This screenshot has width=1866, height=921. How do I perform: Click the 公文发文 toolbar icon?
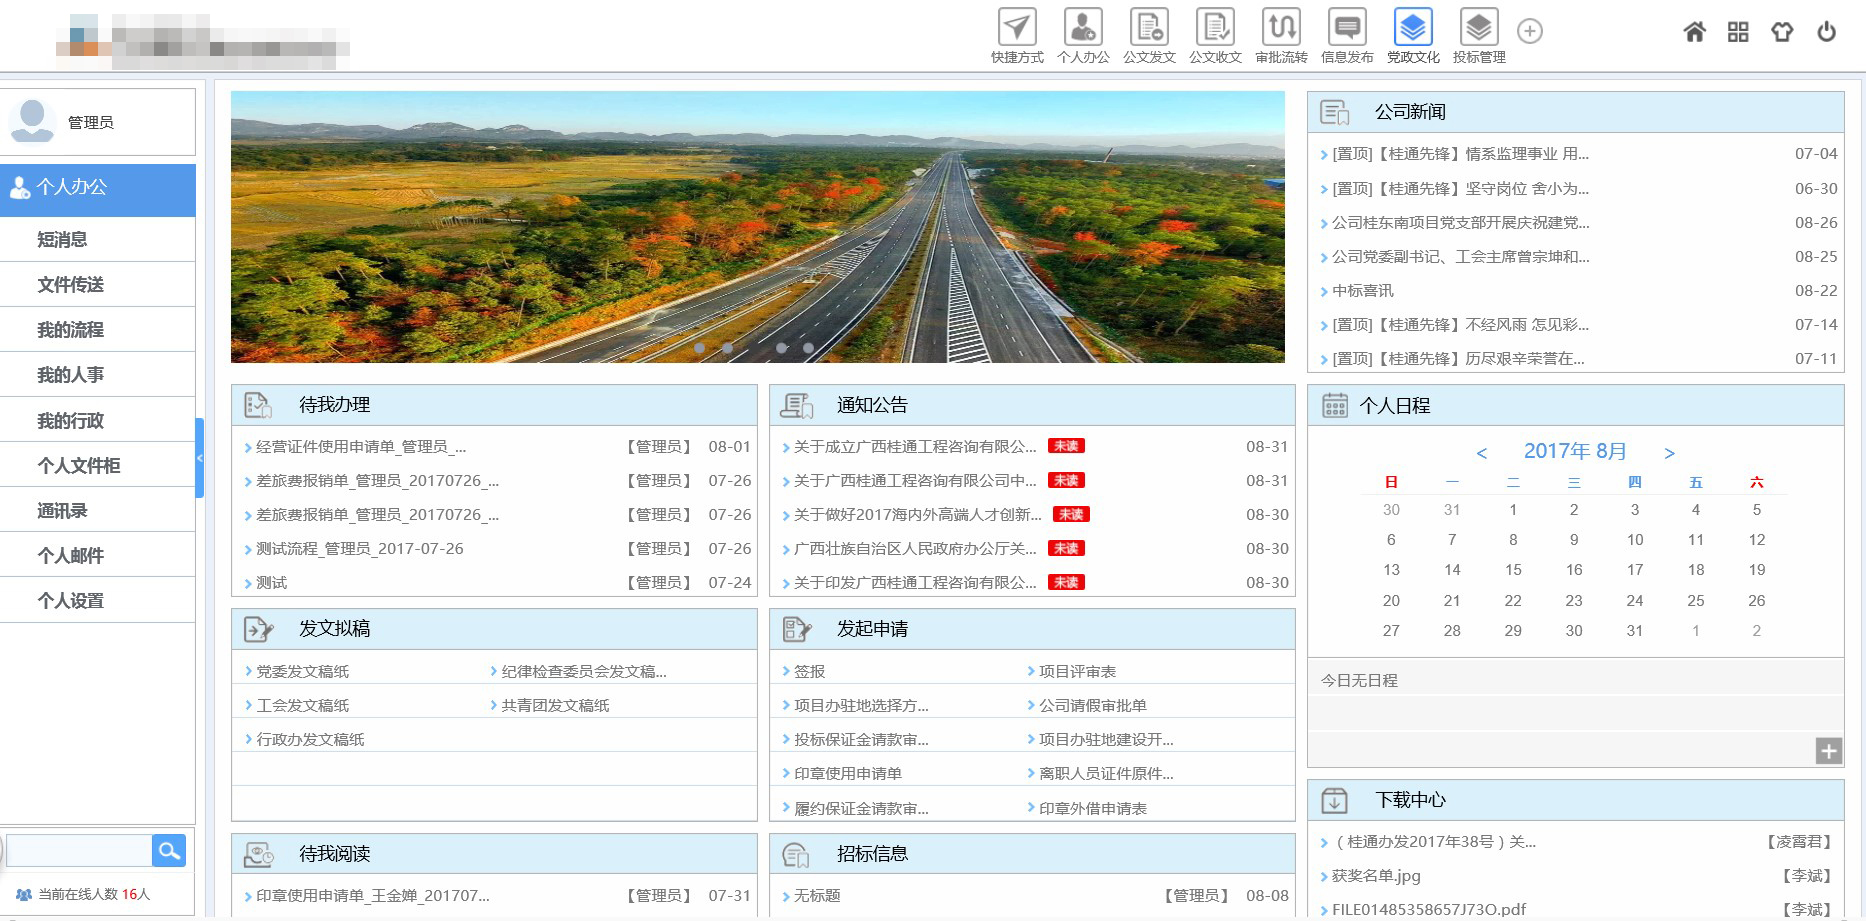pyautogui.click(x=1149, y=27)
